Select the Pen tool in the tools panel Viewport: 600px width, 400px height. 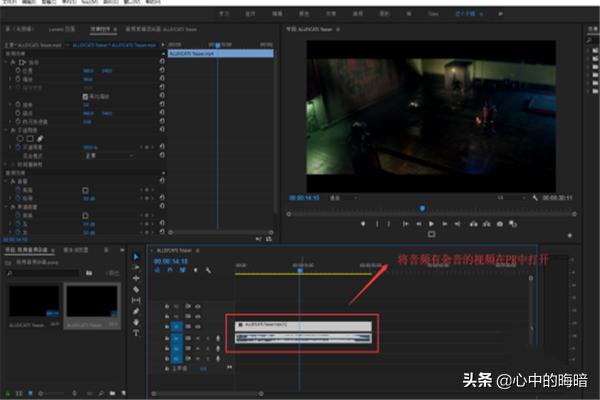point(136,312)
